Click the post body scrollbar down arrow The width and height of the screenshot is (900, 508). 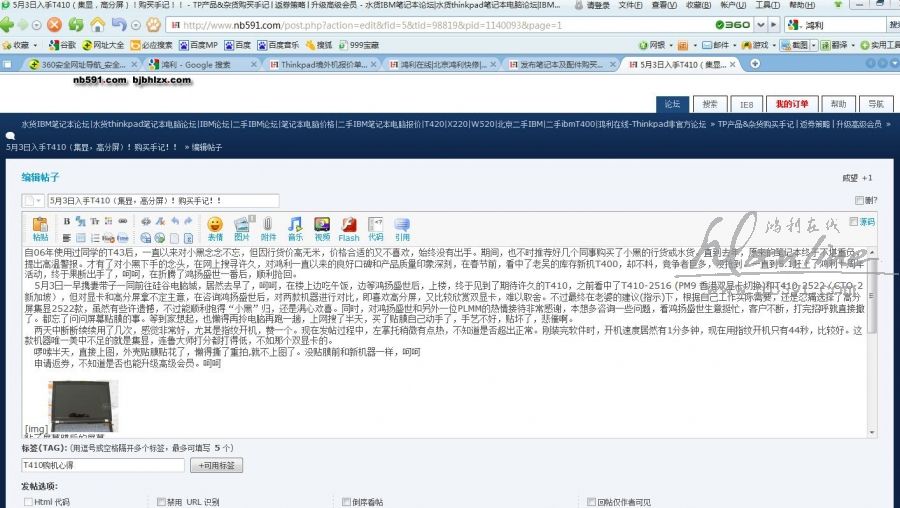(872, 432)
